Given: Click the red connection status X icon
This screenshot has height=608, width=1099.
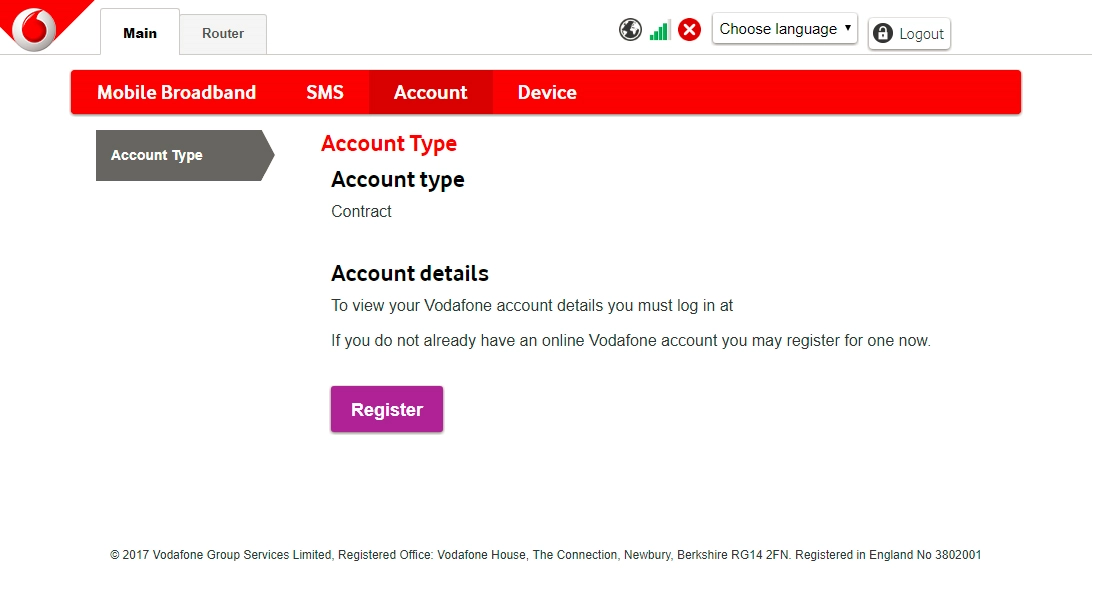Looking at the screenshot, I should pyautogui.click(x=689, y=29).
